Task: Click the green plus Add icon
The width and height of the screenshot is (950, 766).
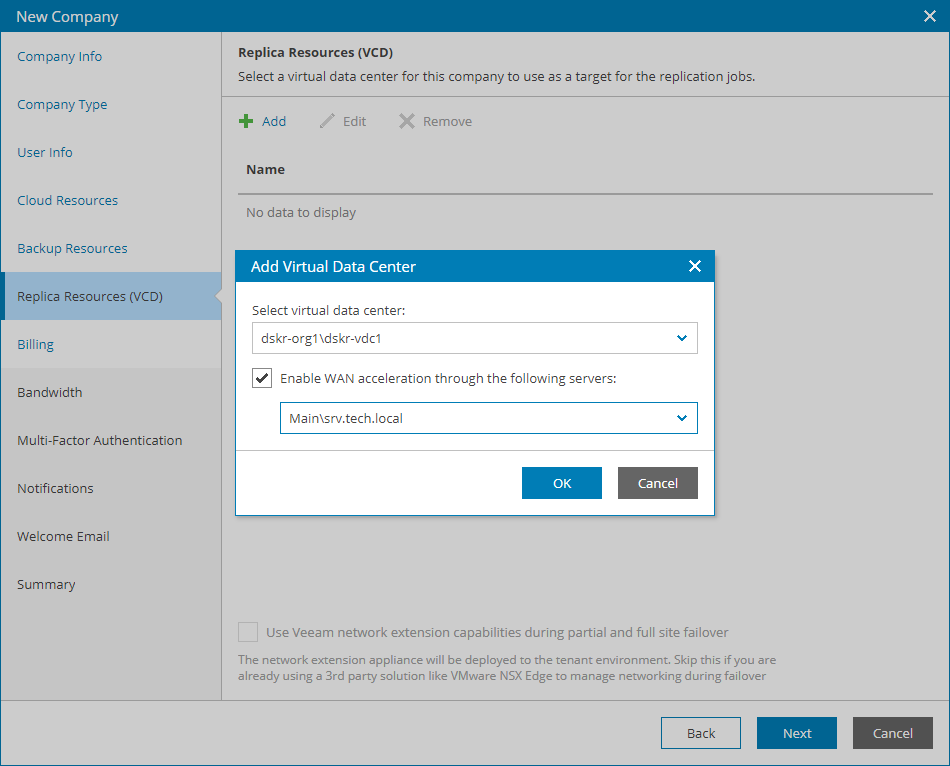Action: click(x=246, y=121)
